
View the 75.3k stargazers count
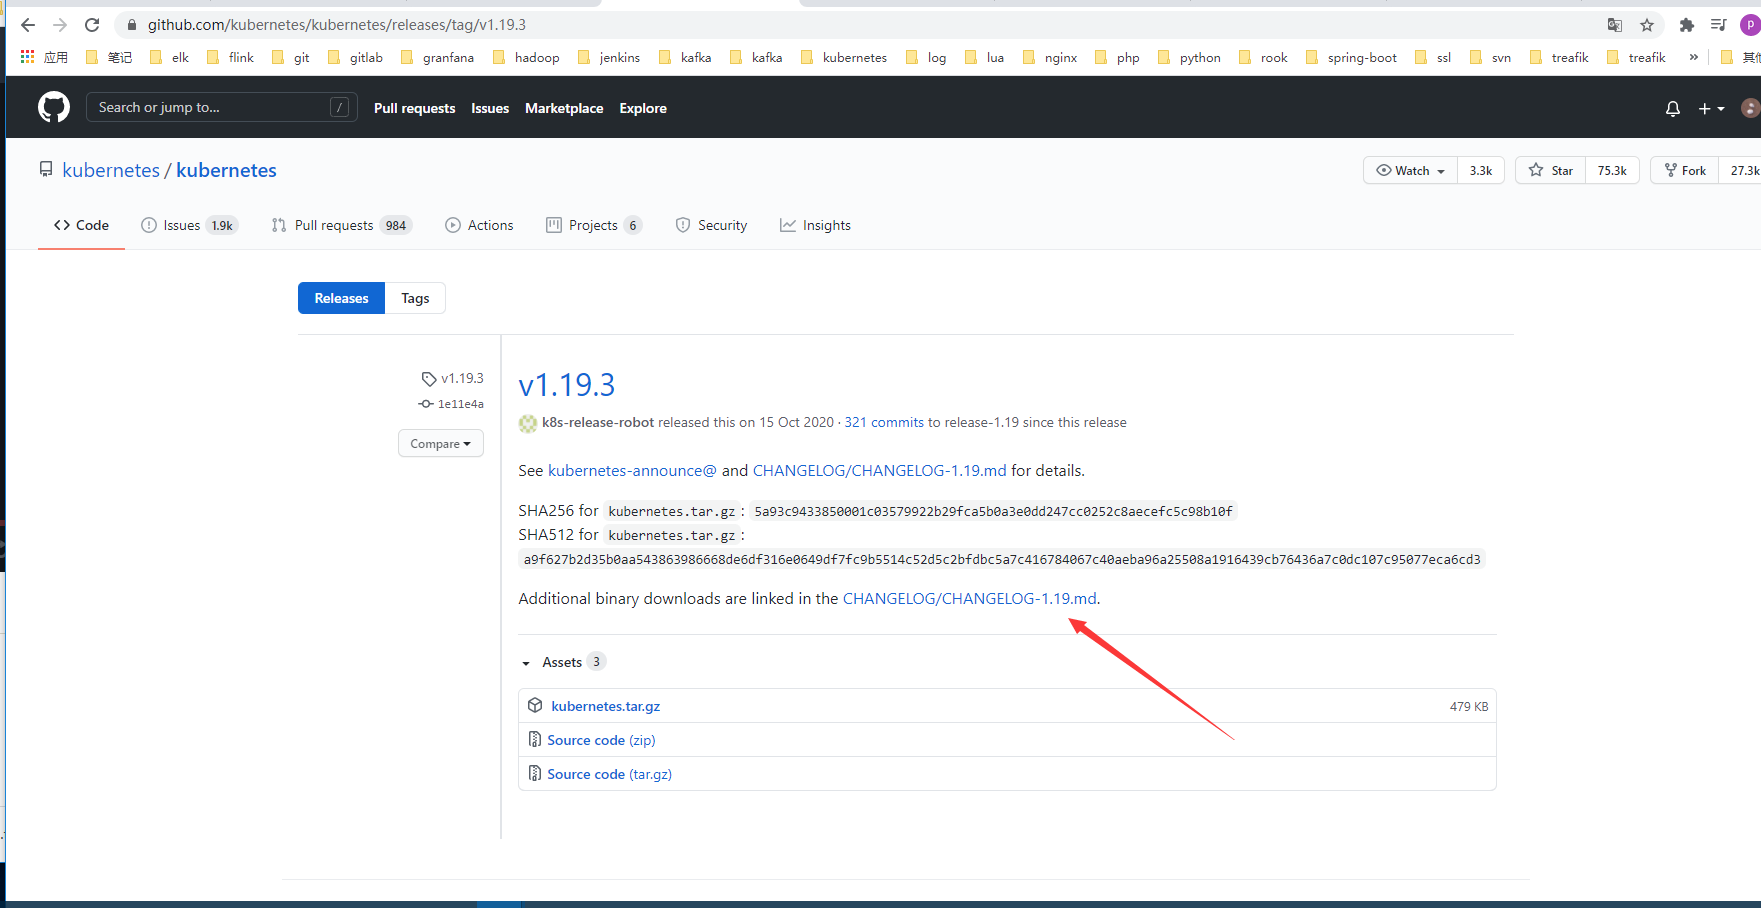point(1612,170)
